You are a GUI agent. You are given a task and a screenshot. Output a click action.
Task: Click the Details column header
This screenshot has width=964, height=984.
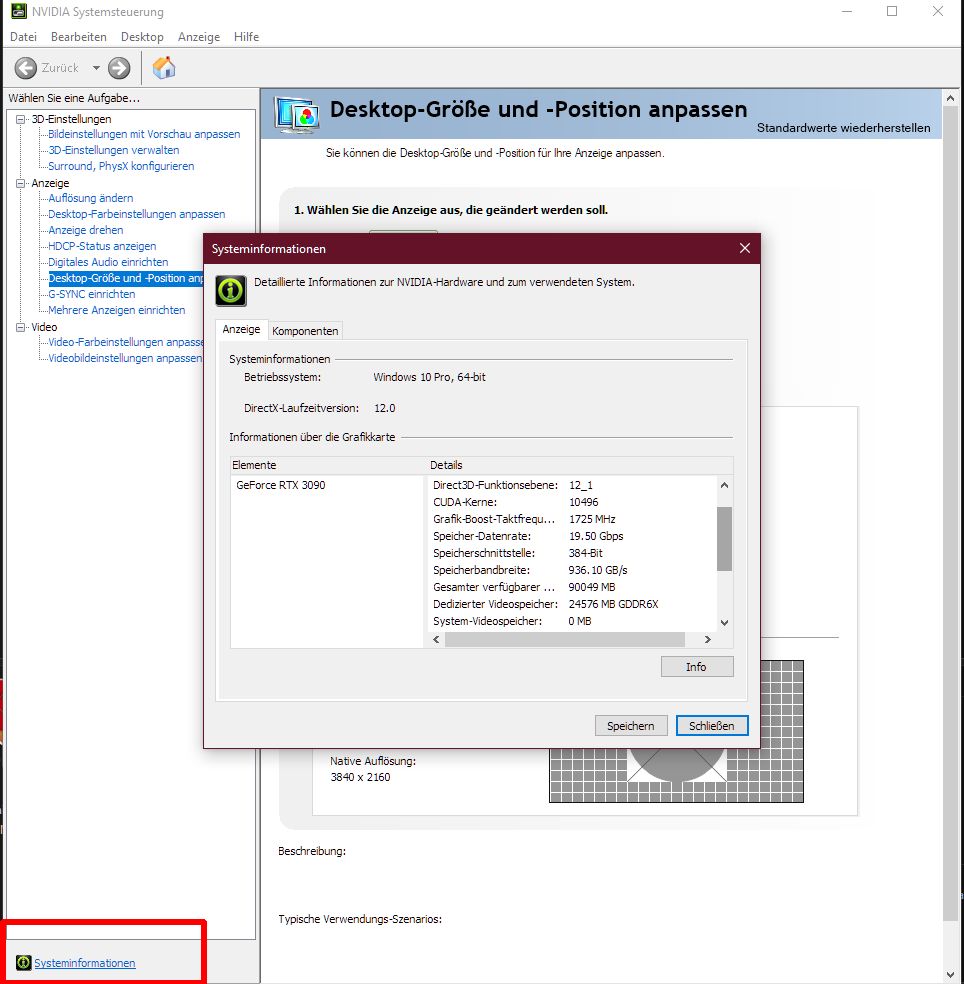click(581, 465)
